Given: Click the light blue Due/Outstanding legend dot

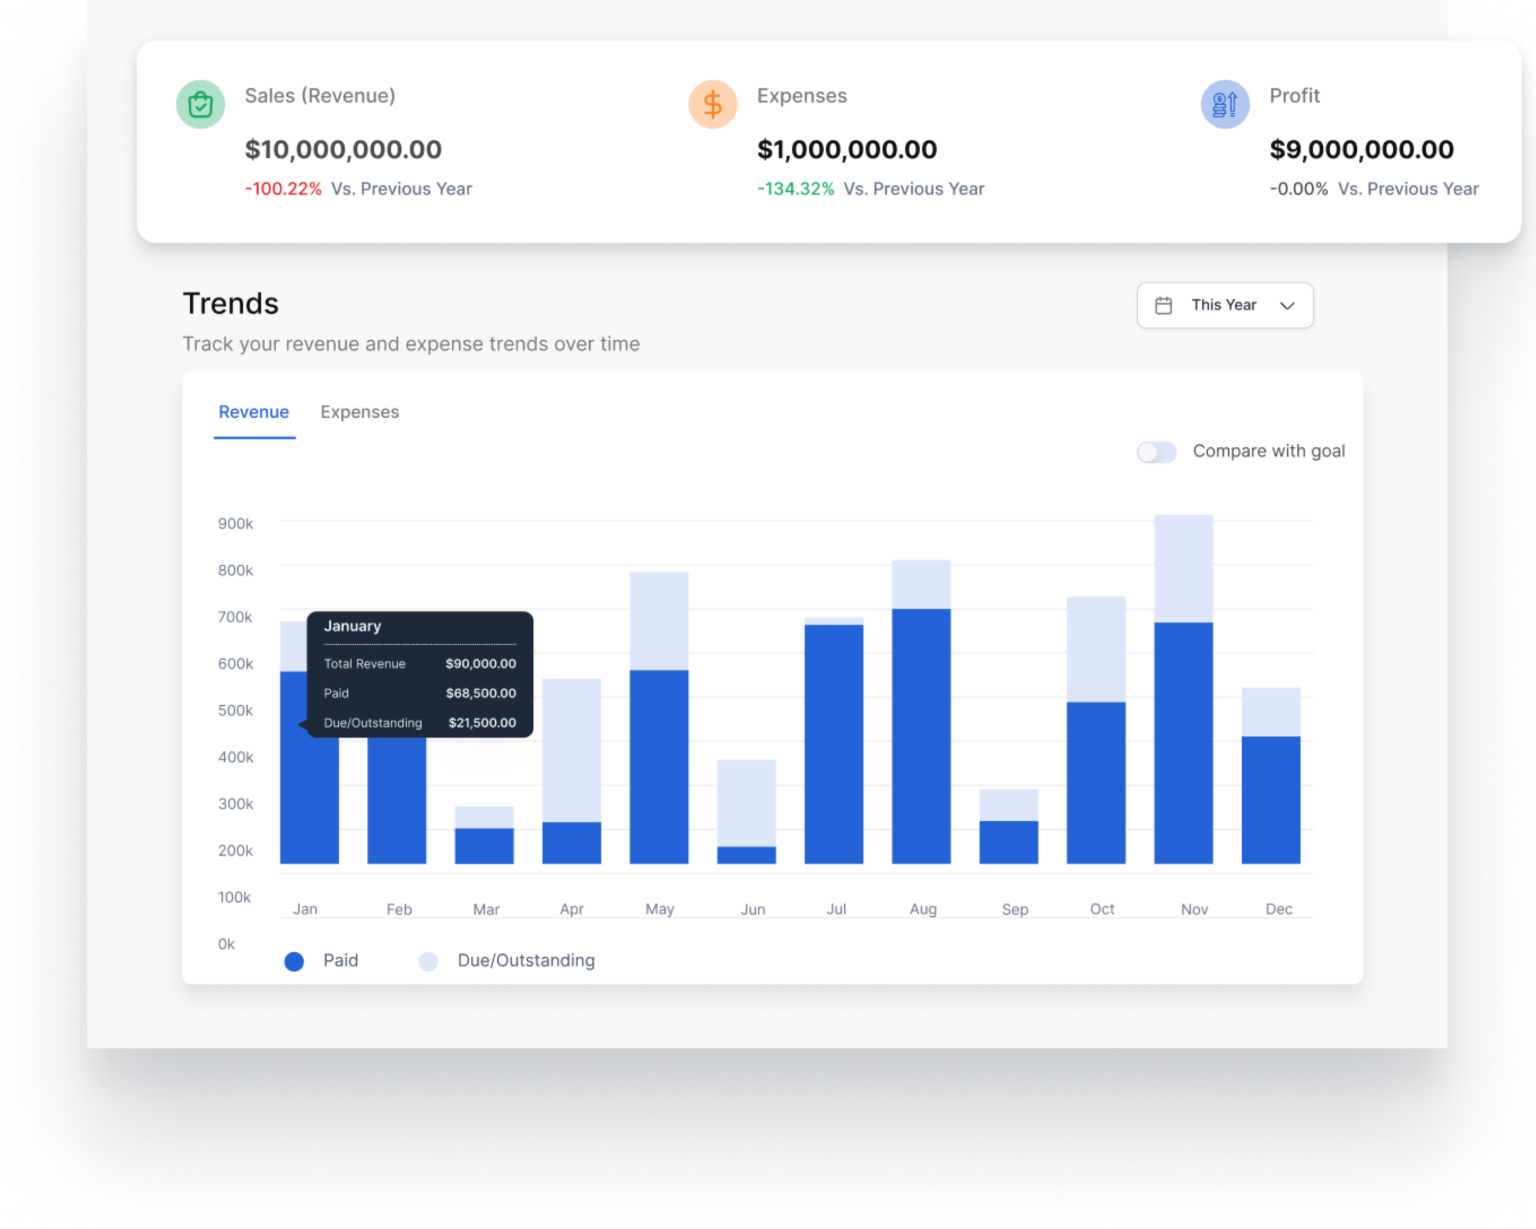Looking at the screenshot, I should pos(428,961).
